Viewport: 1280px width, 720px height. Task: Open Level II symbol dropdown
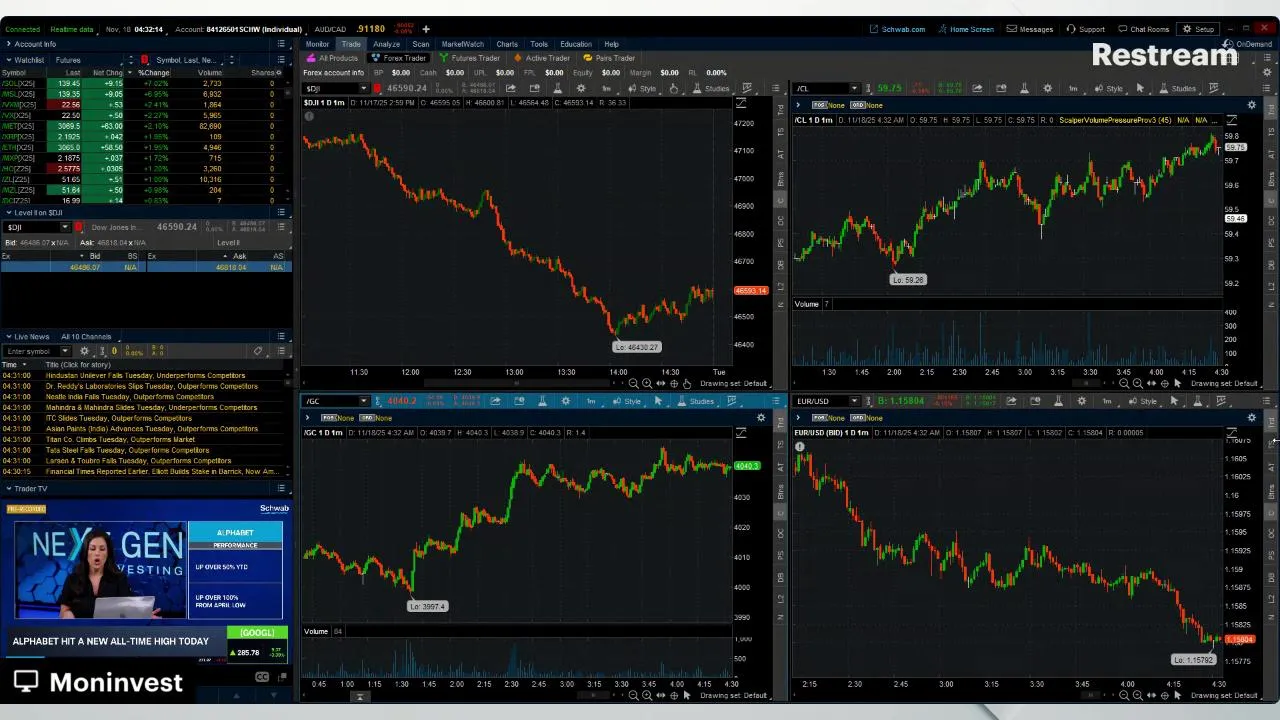point(64,227)
